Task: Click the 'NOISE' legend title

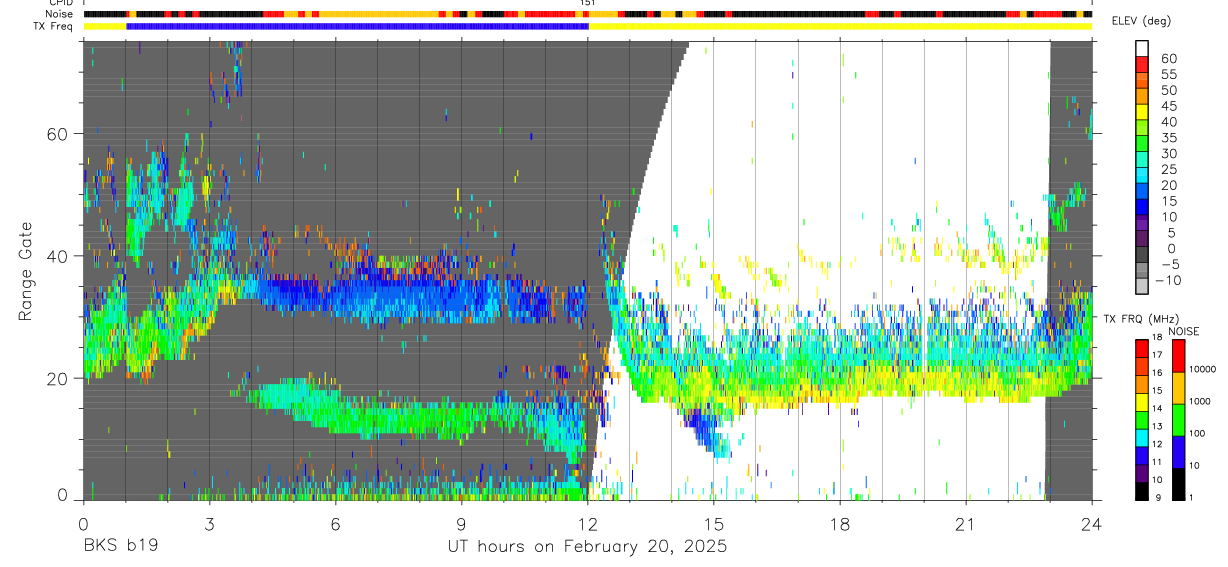Action: click(x=1183, y=331)
